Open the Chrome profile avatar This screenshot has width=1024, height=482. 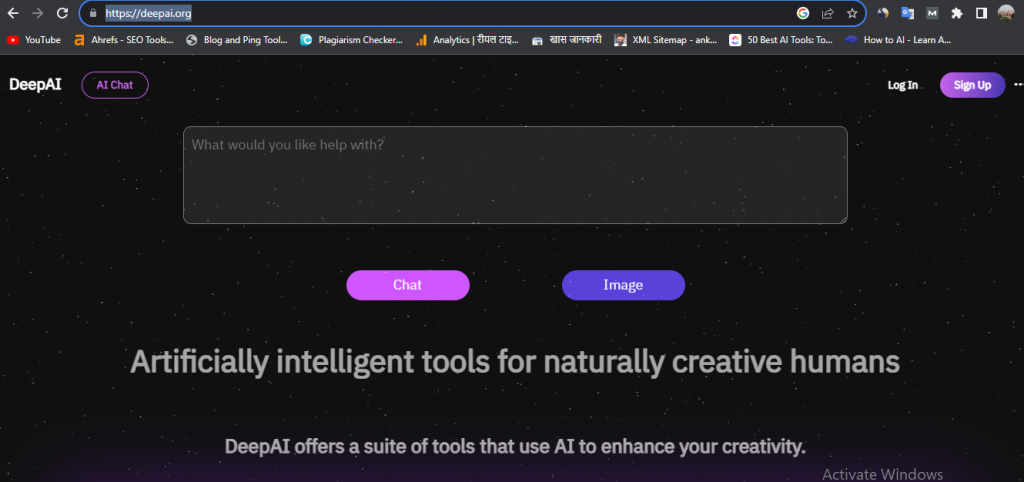click(1006, 14)
